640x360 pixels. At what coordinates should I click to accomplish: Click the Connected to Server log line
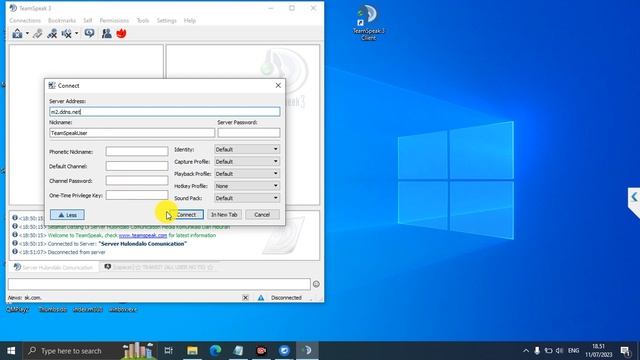(117, 244)
